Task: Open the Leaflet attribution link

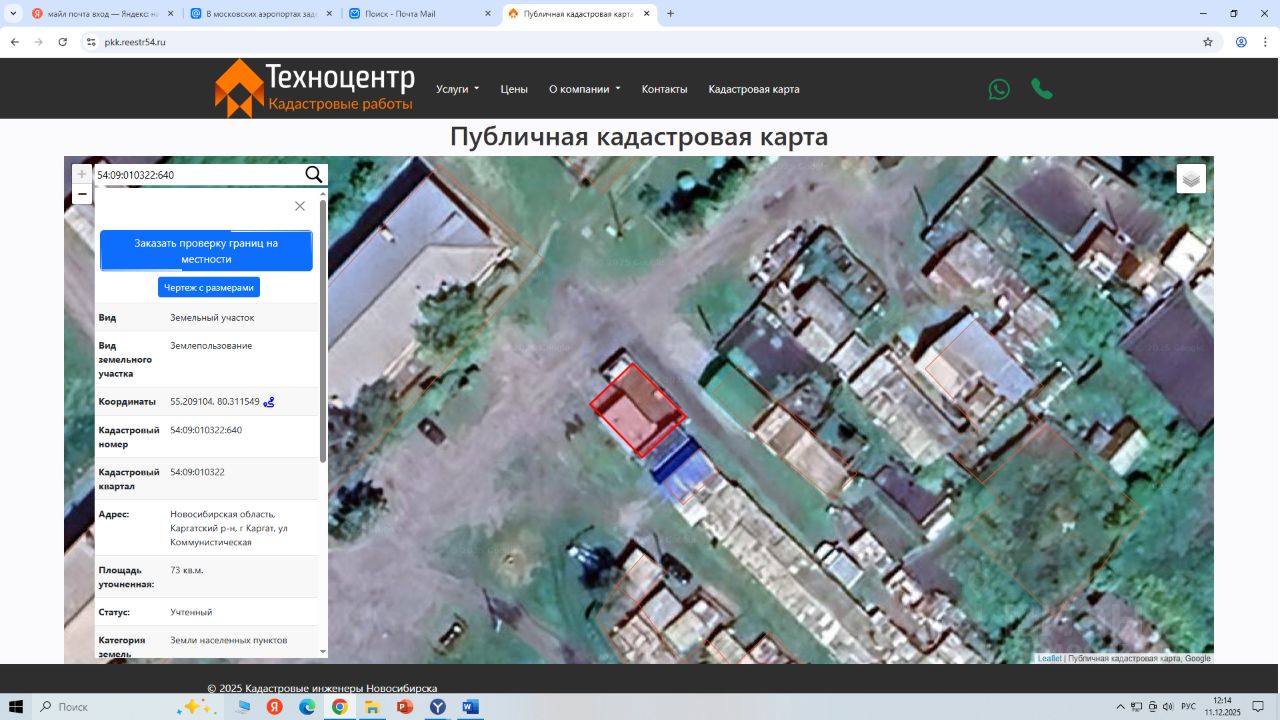Action: [1049, 658]
